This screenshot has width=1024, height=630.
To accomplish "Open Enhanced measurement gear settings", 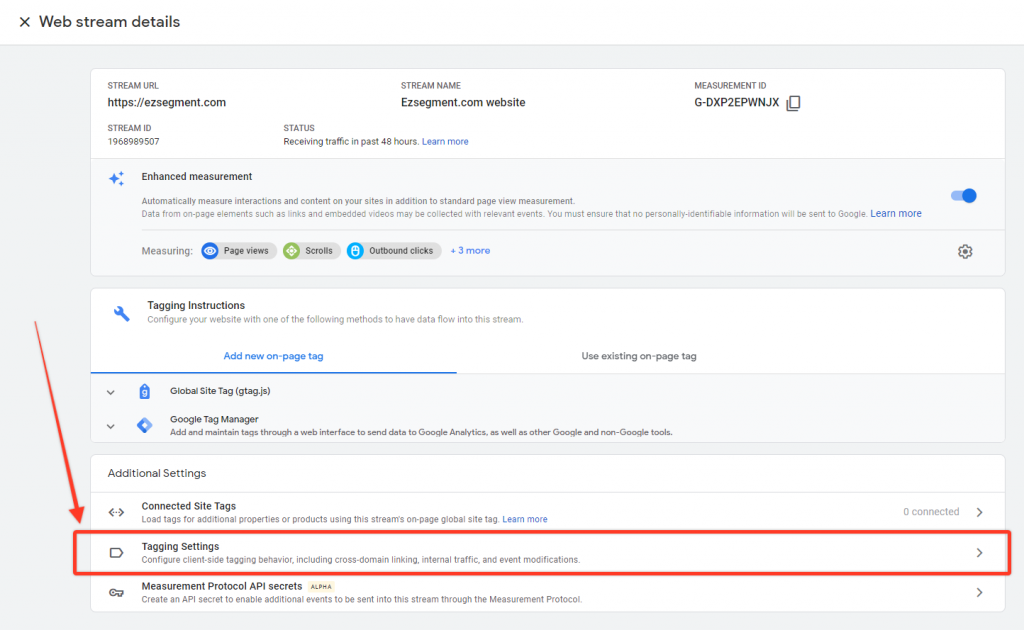I will [x=965, y=251].
